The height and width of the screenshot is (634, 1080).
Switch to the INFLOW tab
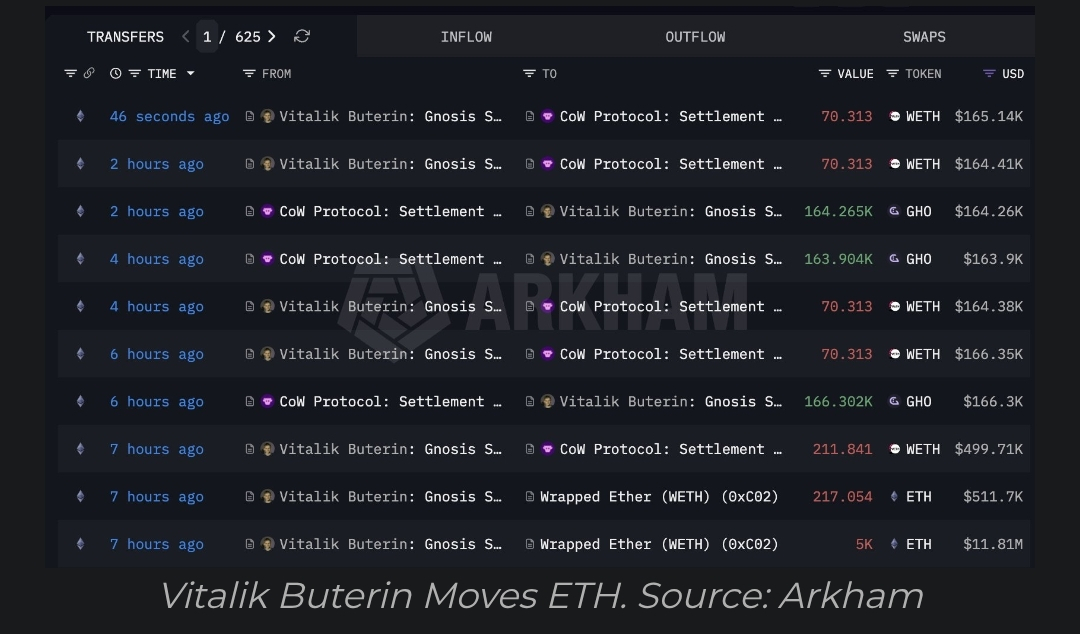[x=466, y=37]
